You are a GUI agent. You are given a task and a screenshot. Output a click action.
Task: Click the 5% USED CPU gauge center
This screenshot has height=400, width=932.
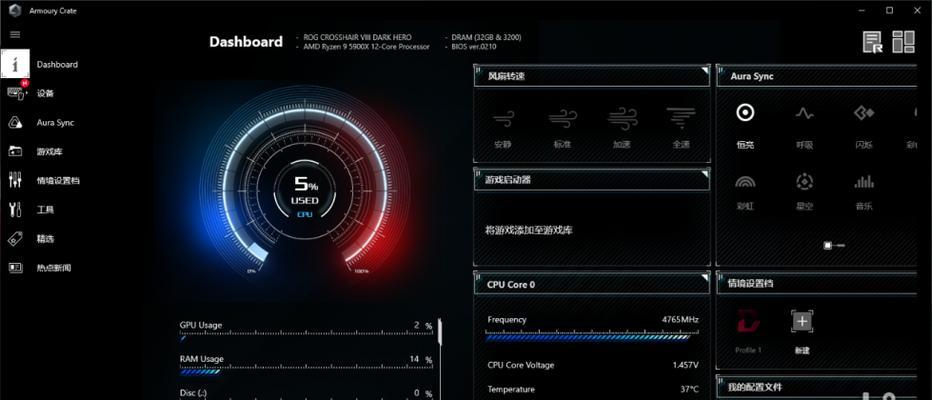click(x=305, y=192)
